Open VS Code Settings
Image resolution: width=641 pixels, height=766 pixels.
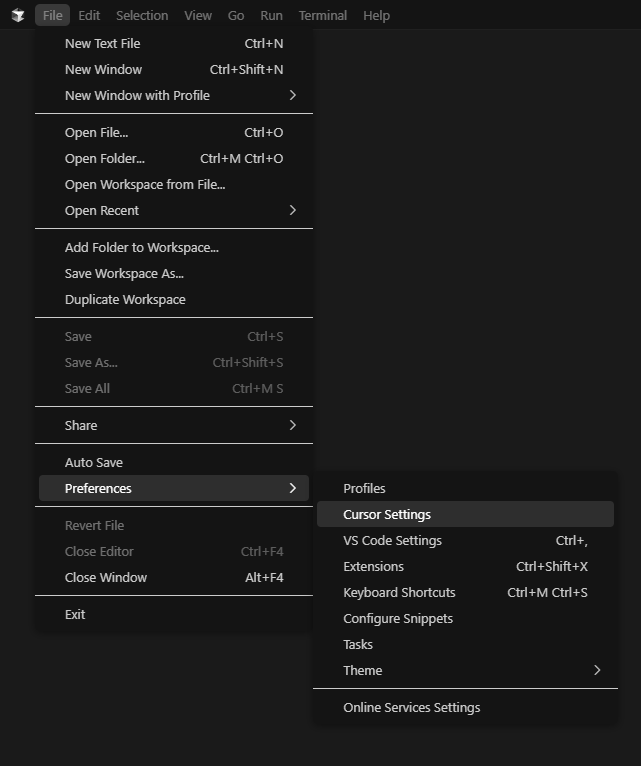(465, 540)
